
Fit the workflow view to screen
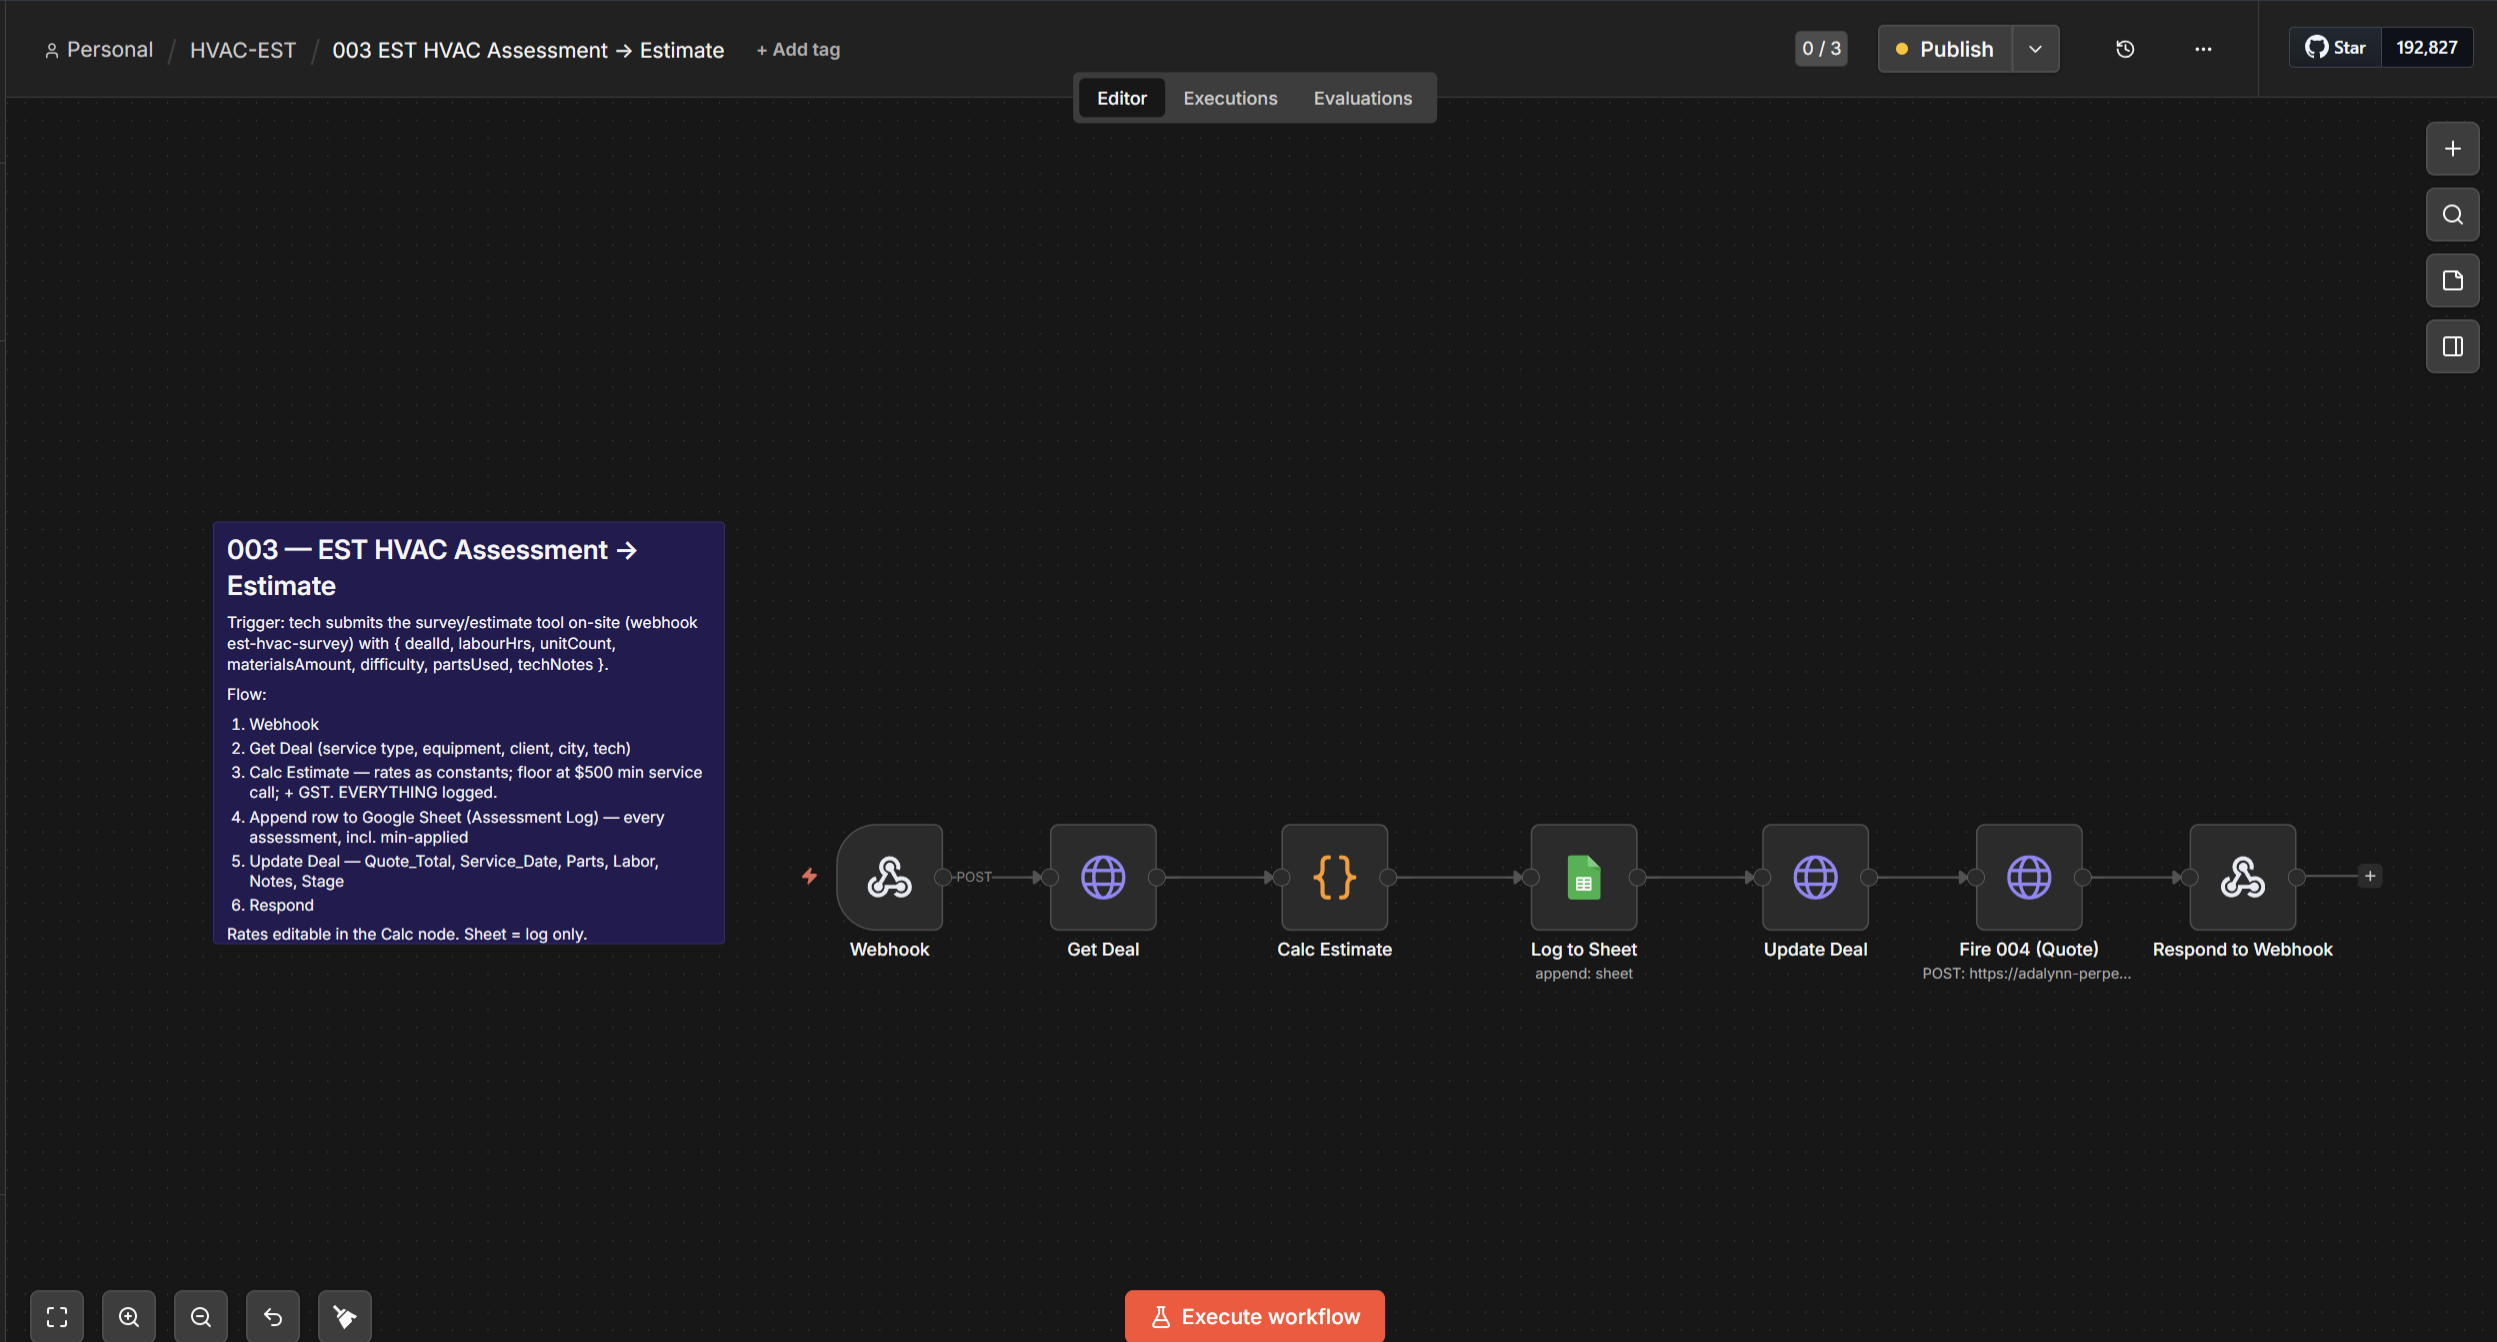(x=57, y=1316)
